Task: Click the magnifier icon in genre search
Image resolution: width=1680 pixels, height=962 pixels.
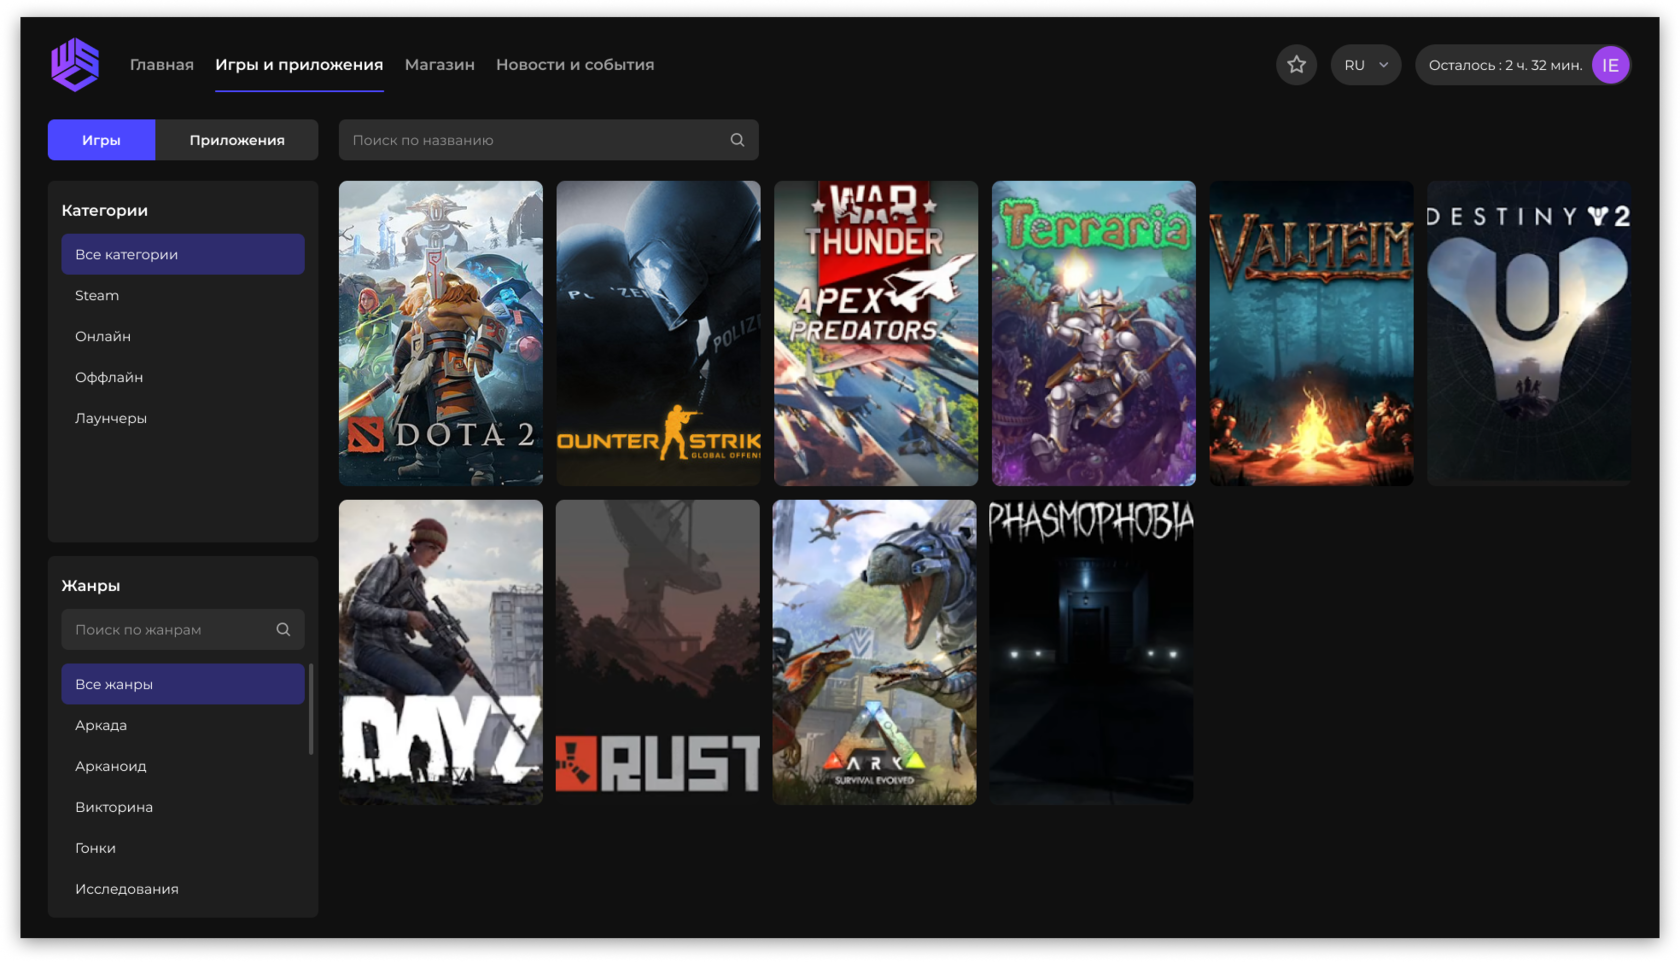Action: pos(283,630)
